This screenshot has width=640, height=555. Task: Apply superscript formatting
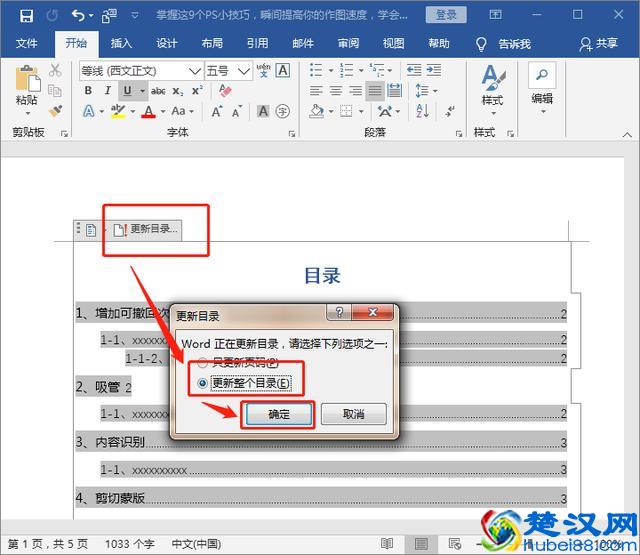point(198,91)
